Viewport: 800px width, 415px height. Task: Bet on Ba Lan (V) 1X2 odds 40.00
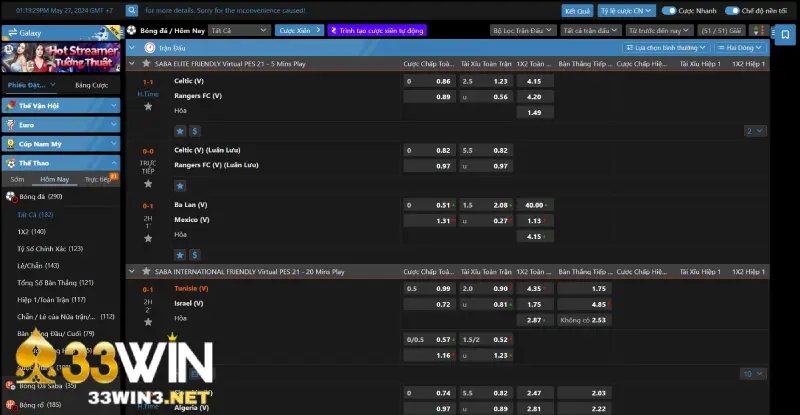pos(535,205)
